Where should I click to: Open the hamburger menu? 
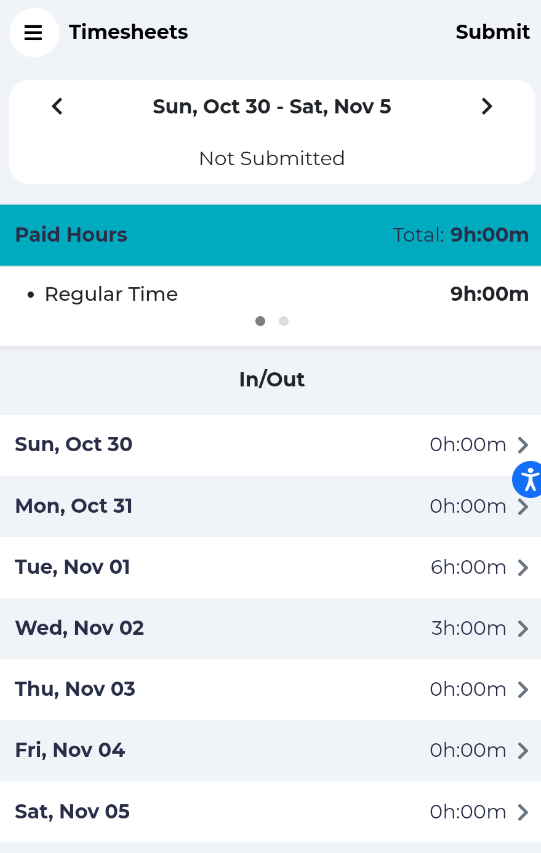[x=34, y=33]
